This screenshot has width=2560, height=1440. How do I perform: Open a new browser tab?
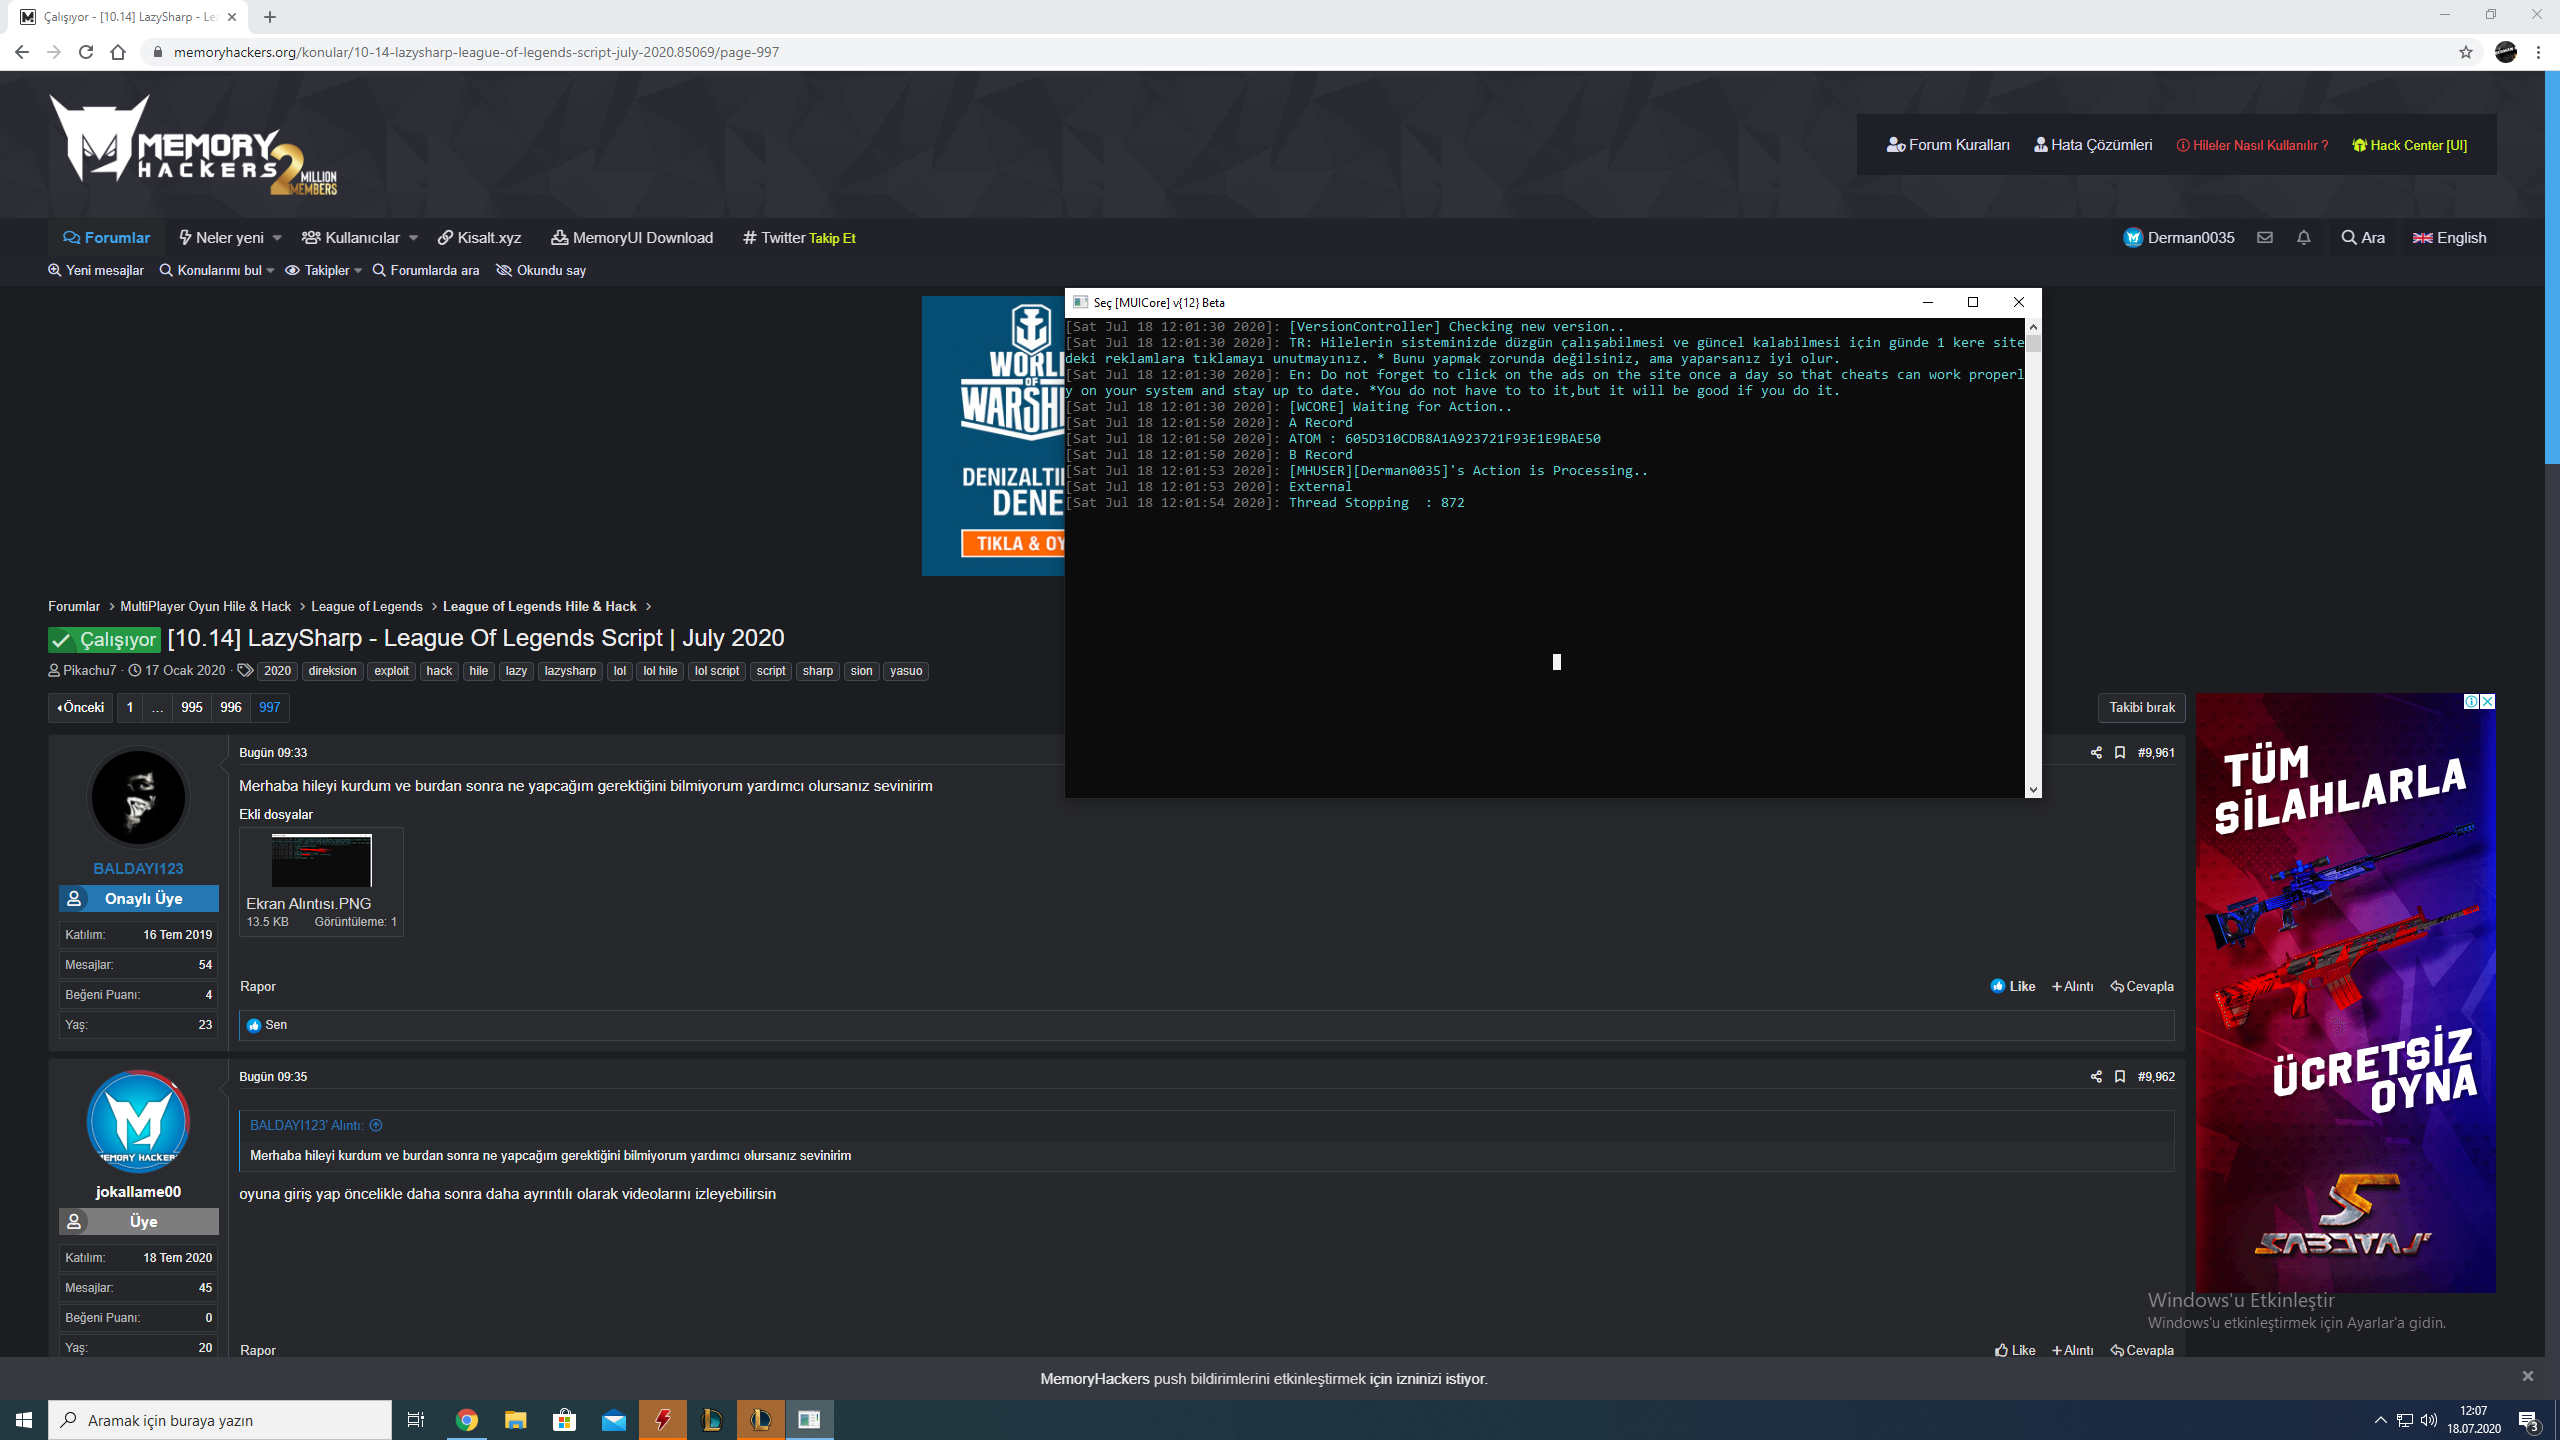[270, 17]
